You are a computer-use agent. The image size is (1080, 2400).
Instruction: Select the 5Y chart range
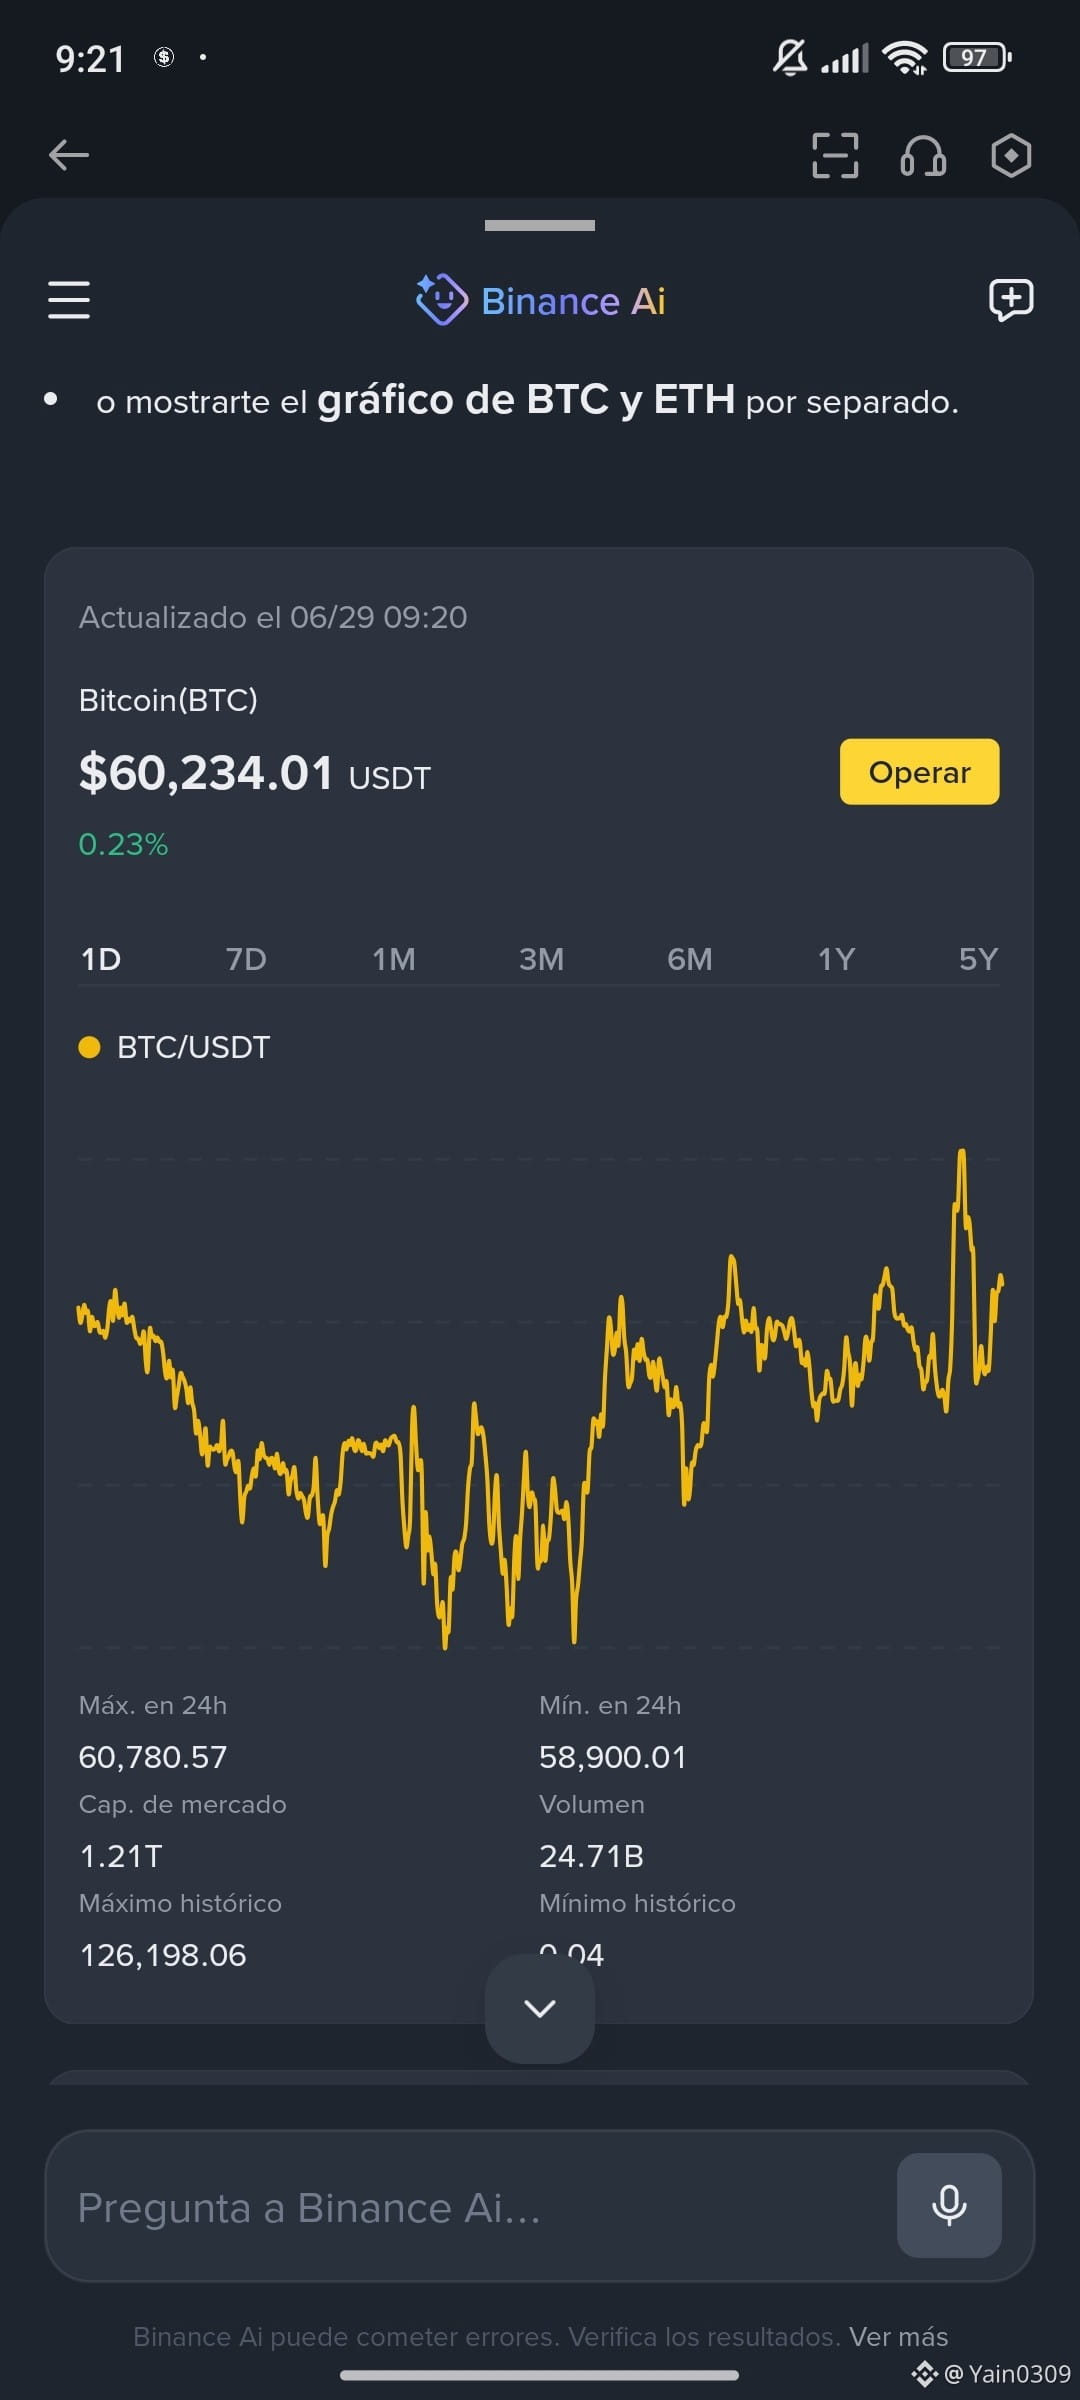pos(978,959)
